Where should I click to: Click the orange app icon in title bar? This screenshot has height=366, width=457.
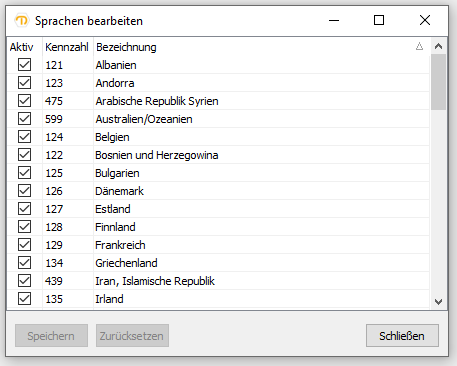click(22, 21)
